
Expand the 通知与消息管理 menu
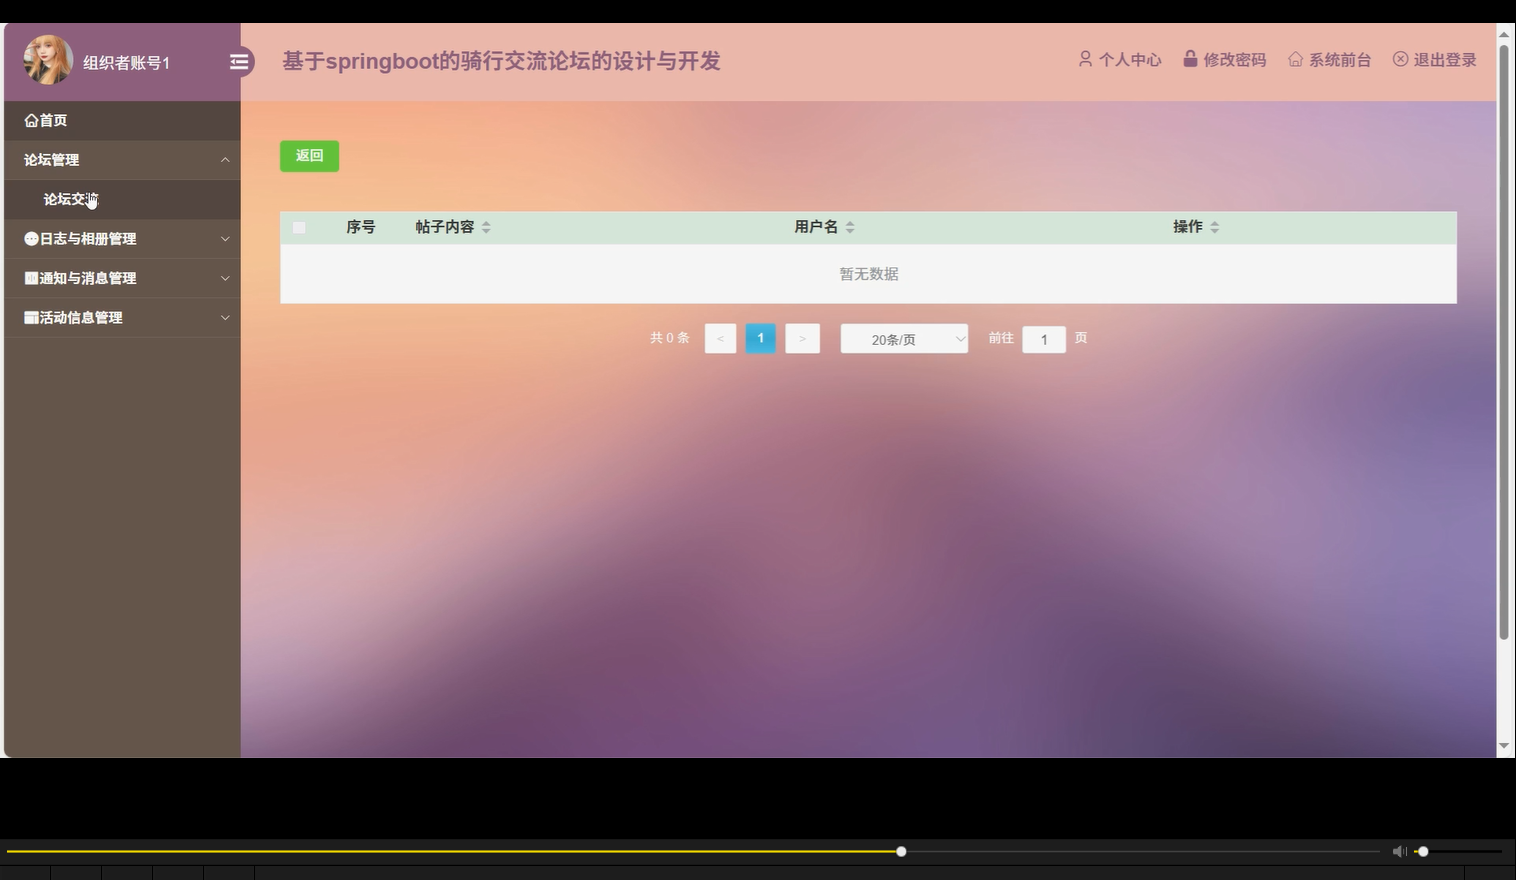(x=122, y=278)
